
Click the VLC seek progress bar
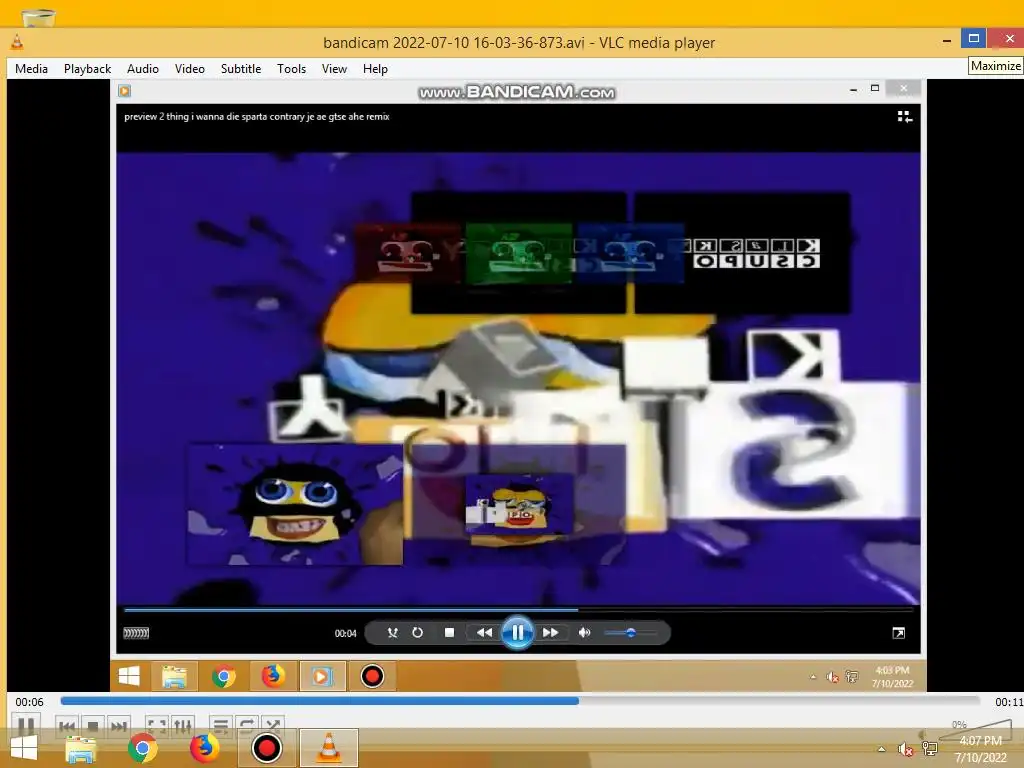(x=520, y=701)
